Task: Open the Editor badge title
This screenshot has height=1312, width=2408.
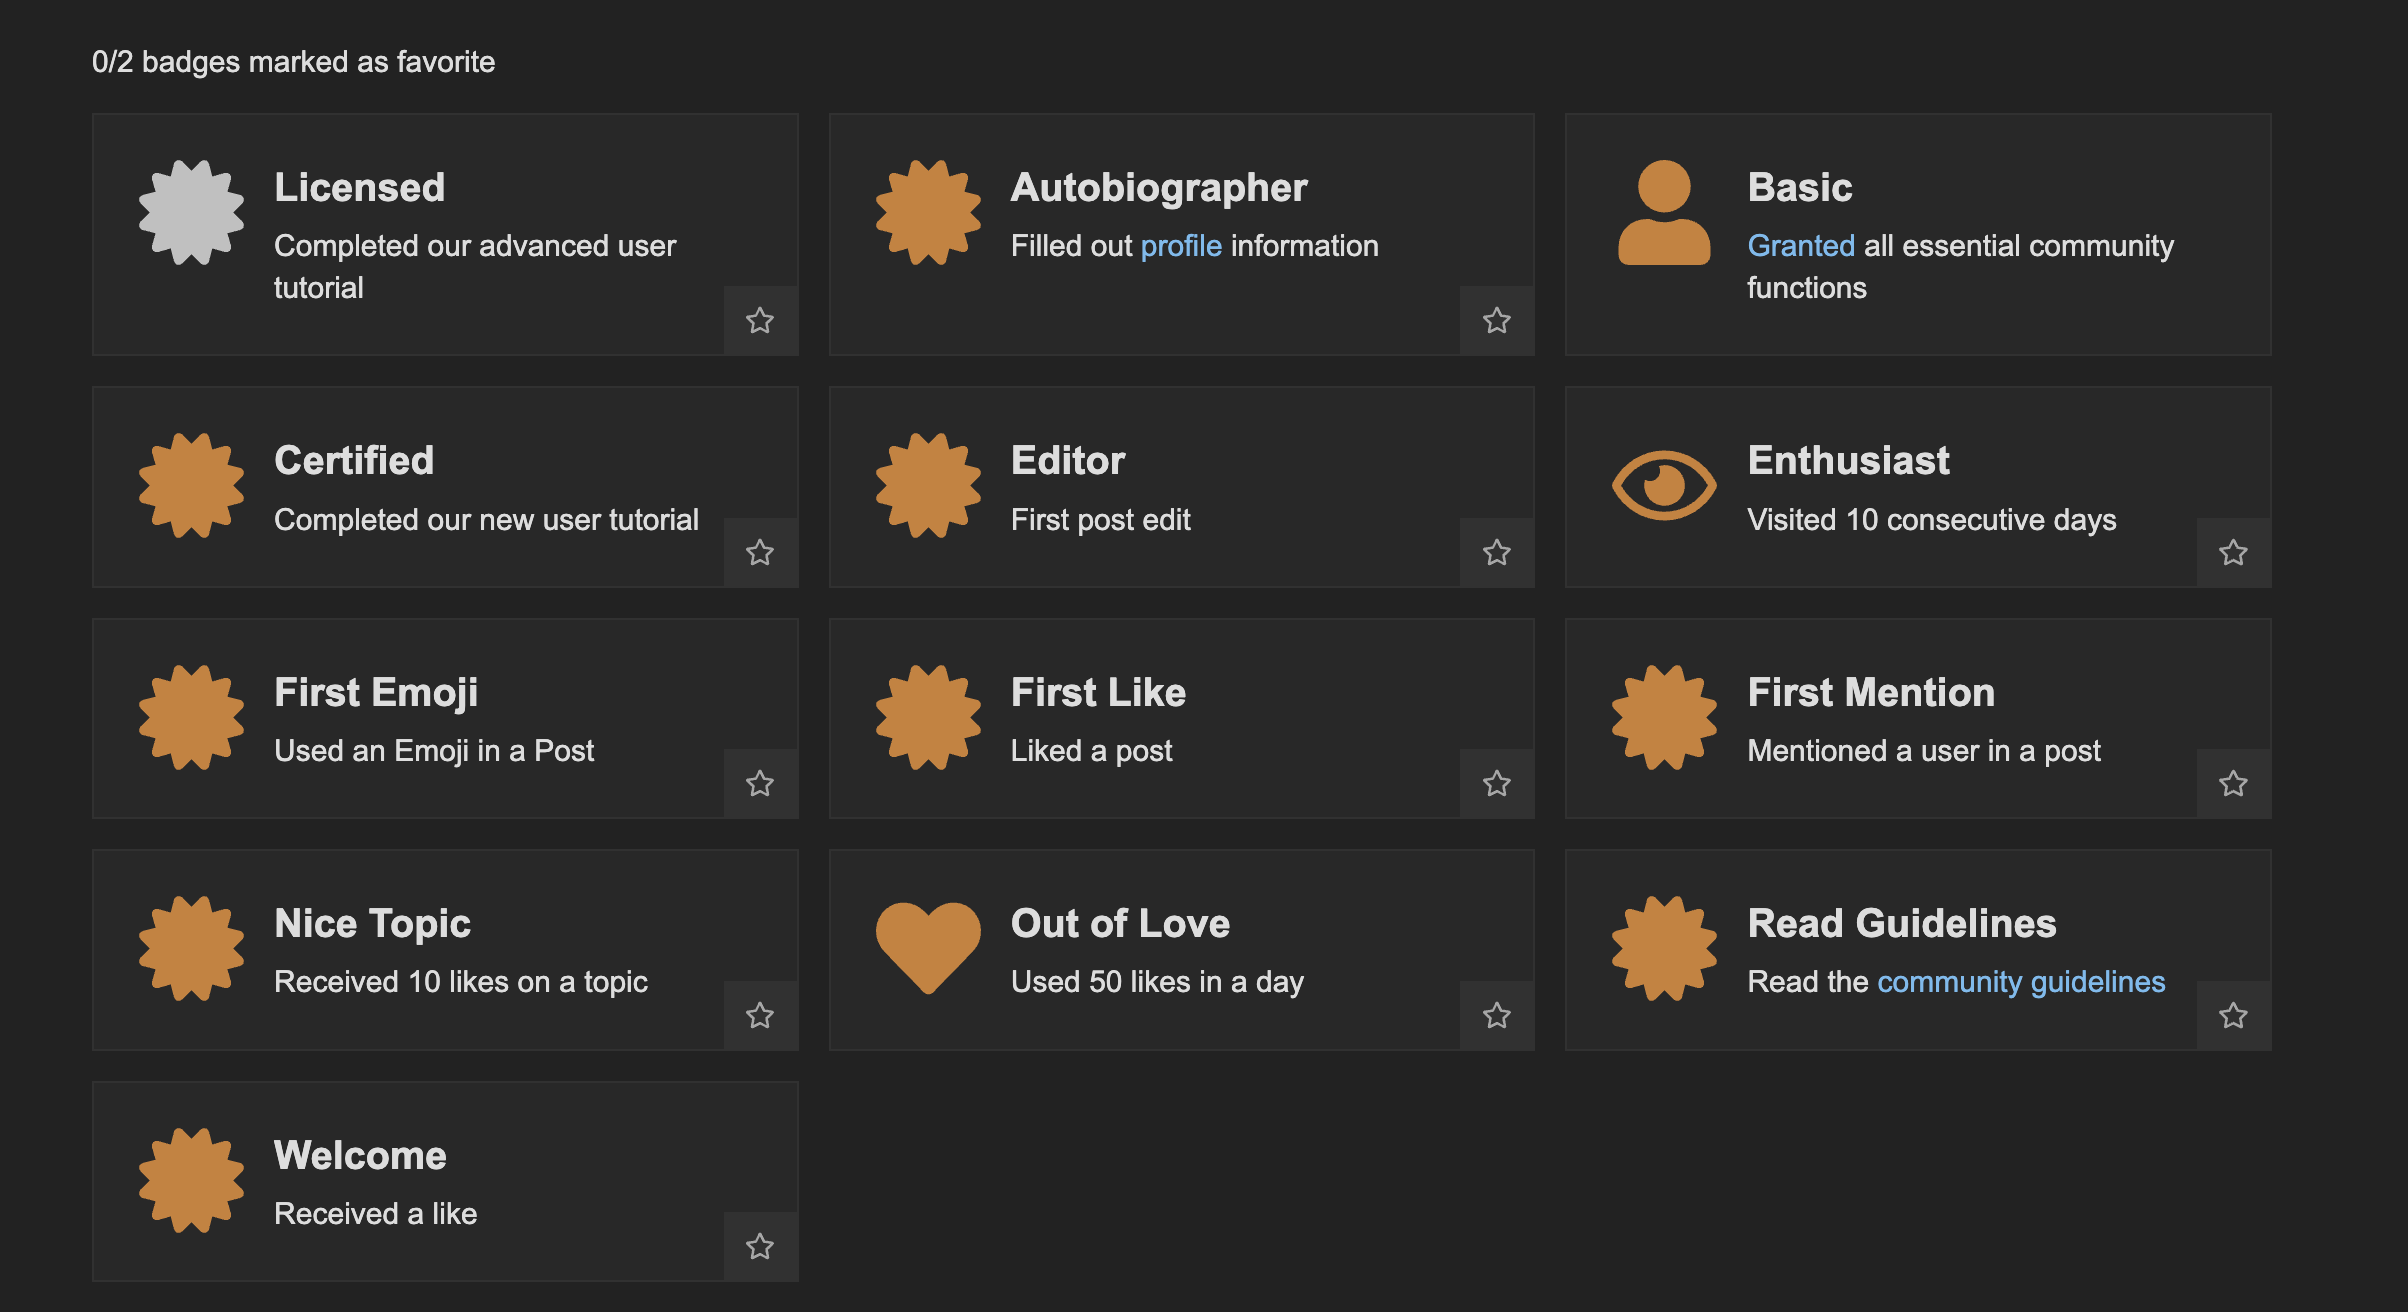Action: coord(1067,461)
